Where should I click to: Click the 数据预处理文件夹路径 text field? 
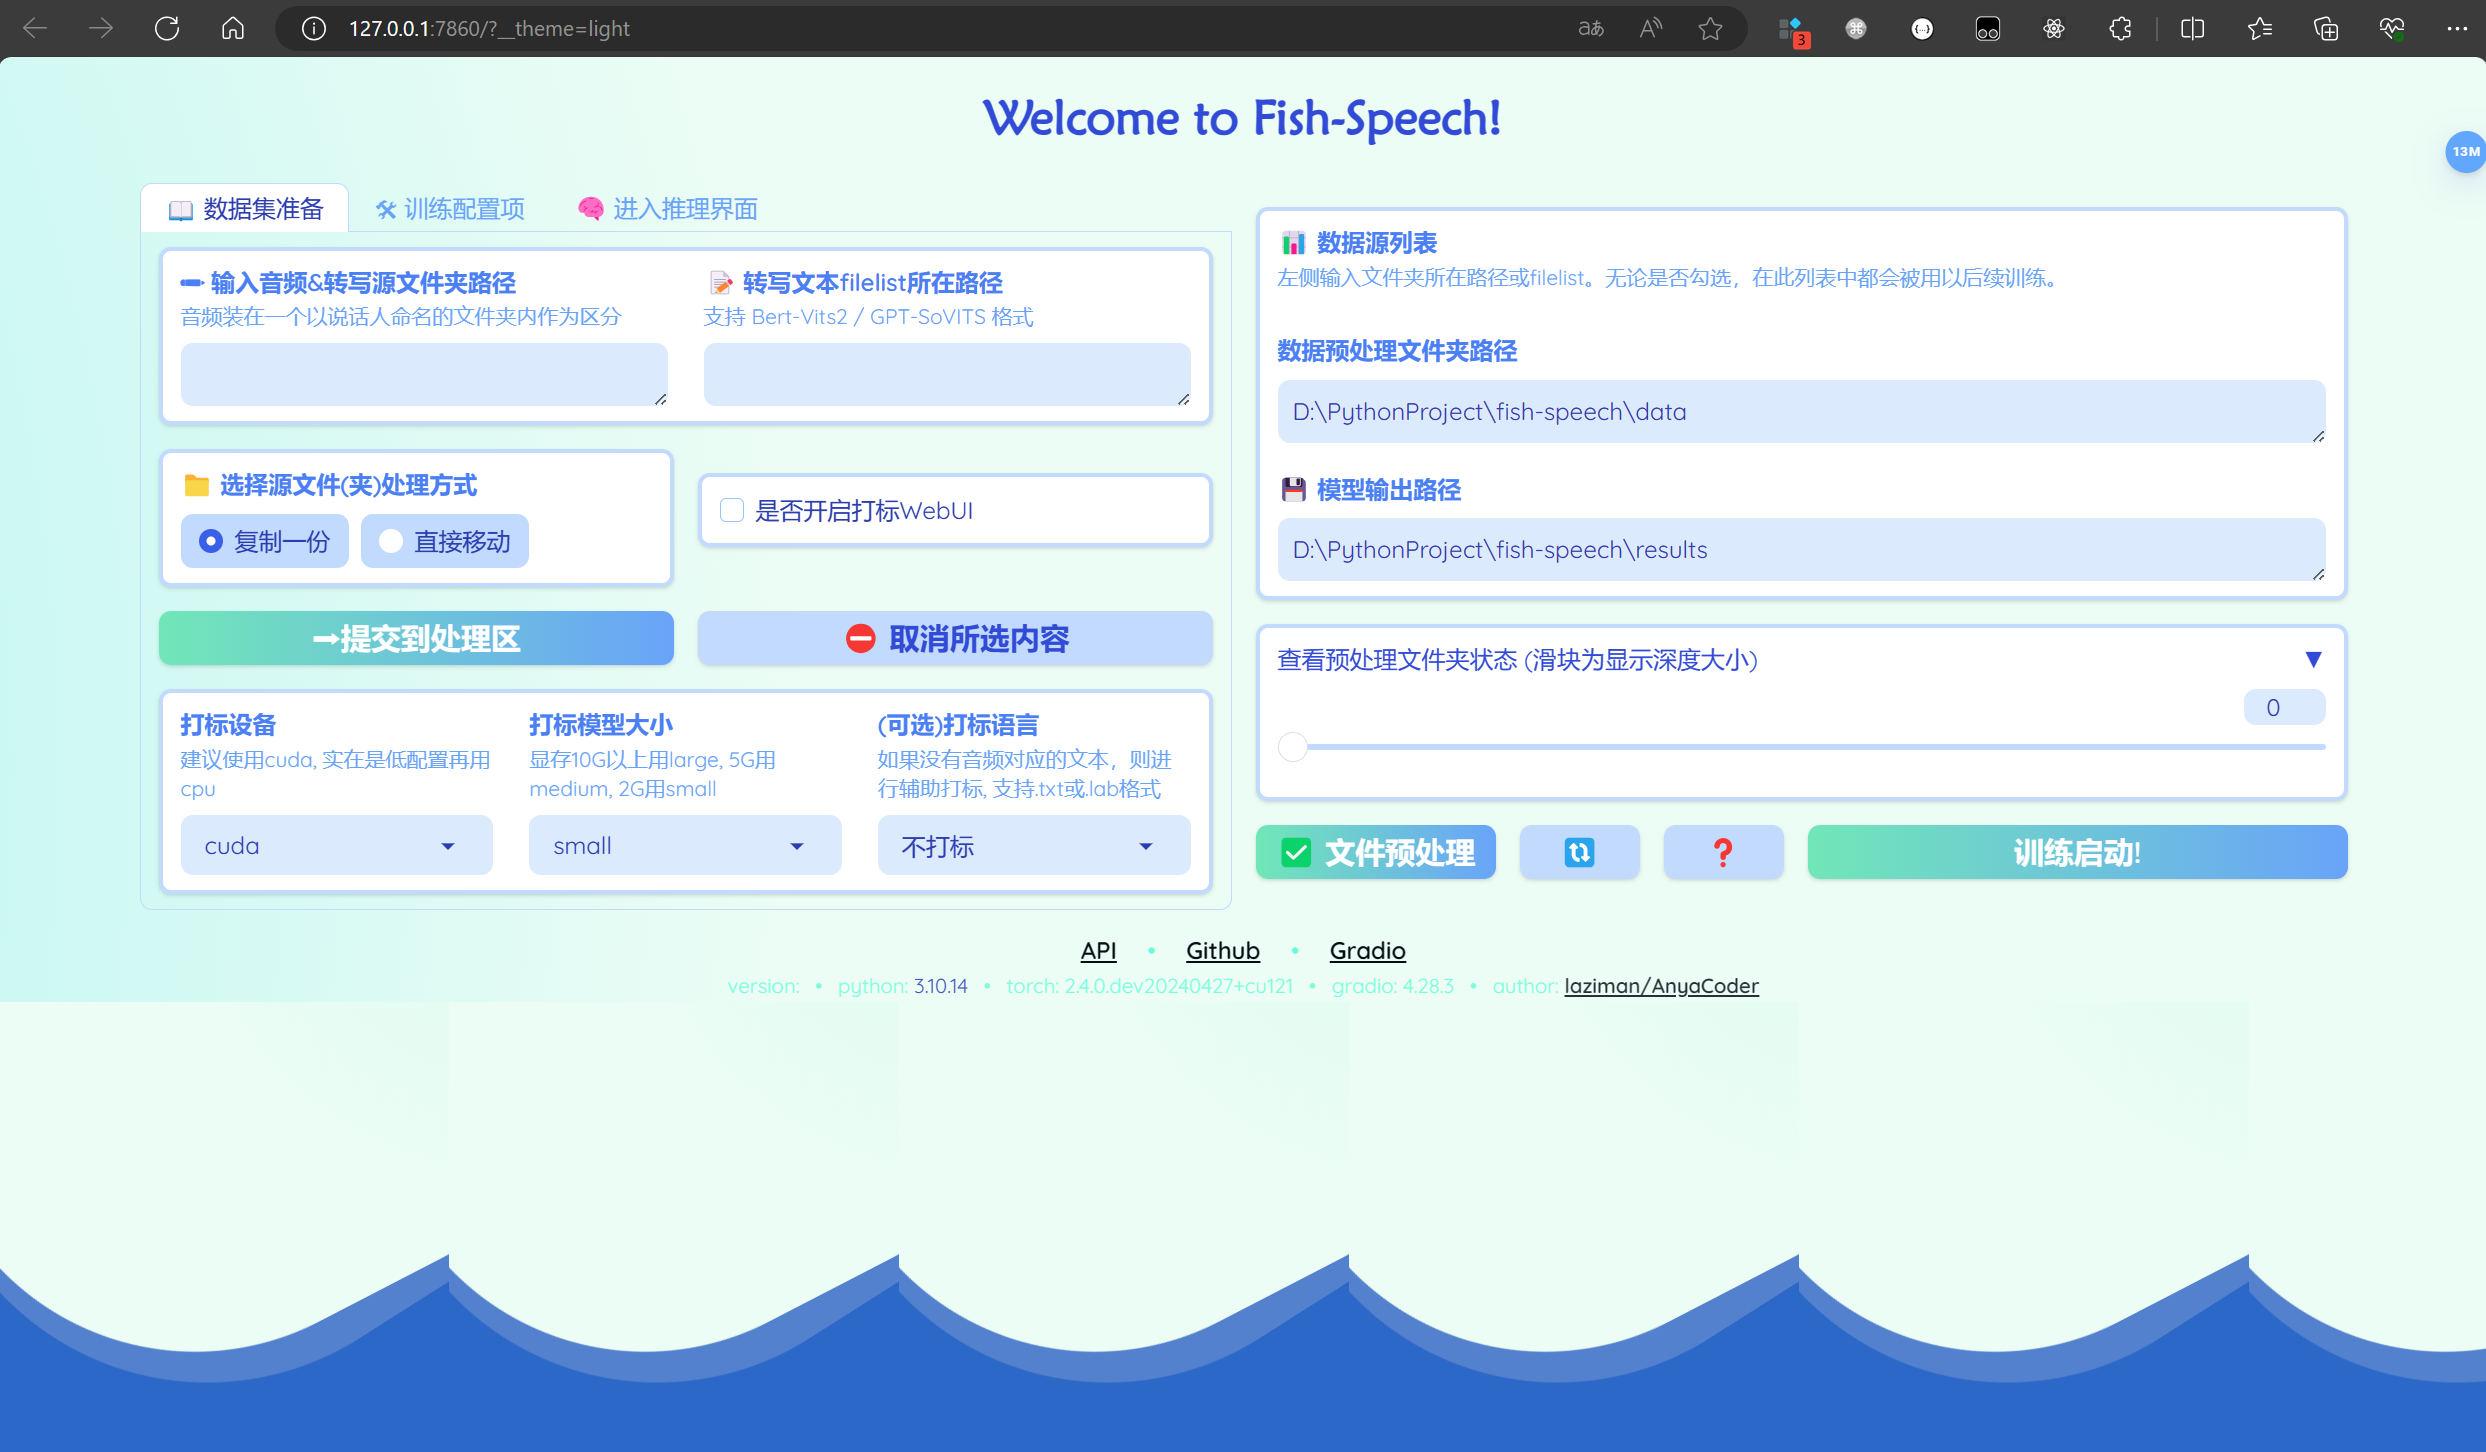1800,412
